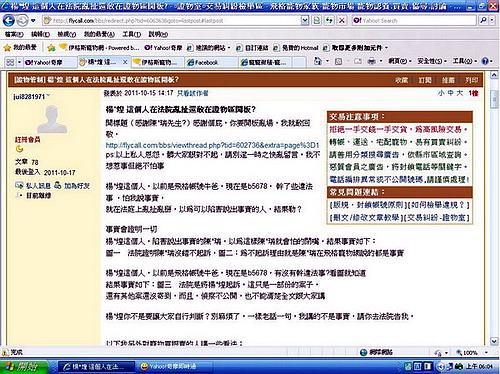Open the zoom level 100% dropdown
The height and width of the screenshot is (374, 500).
click(x=471, y=352)
